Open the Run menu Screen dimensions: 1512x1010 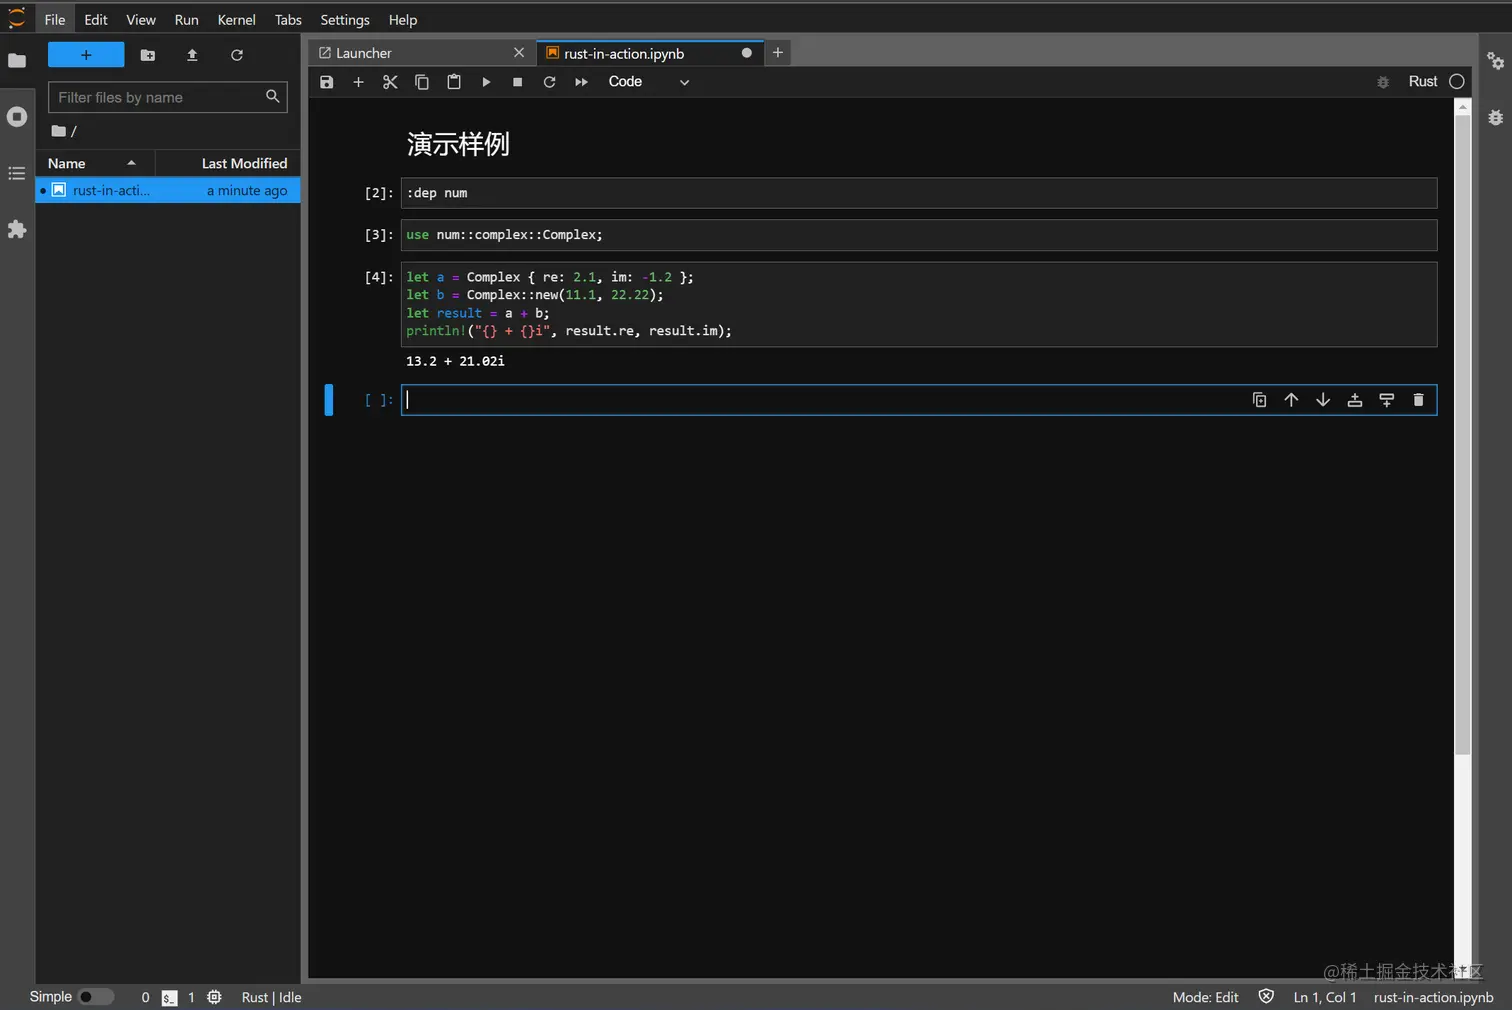186,20
